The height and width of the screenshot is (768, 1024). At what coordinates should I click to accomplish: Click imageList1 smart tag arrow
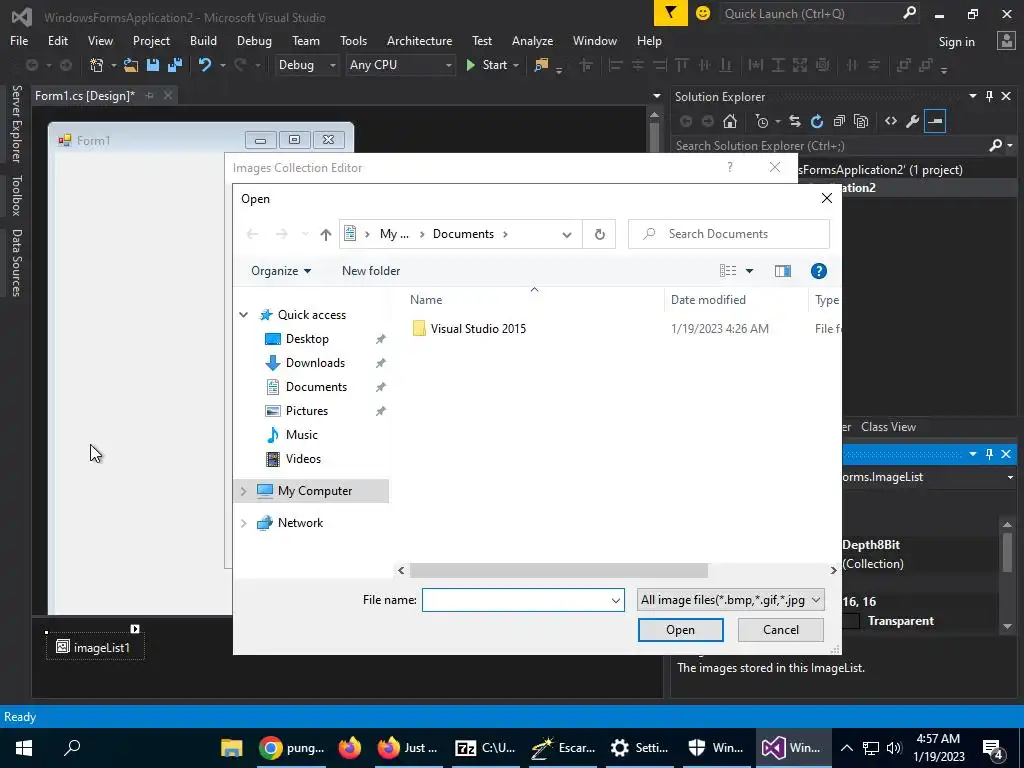(x=135, y=629)
